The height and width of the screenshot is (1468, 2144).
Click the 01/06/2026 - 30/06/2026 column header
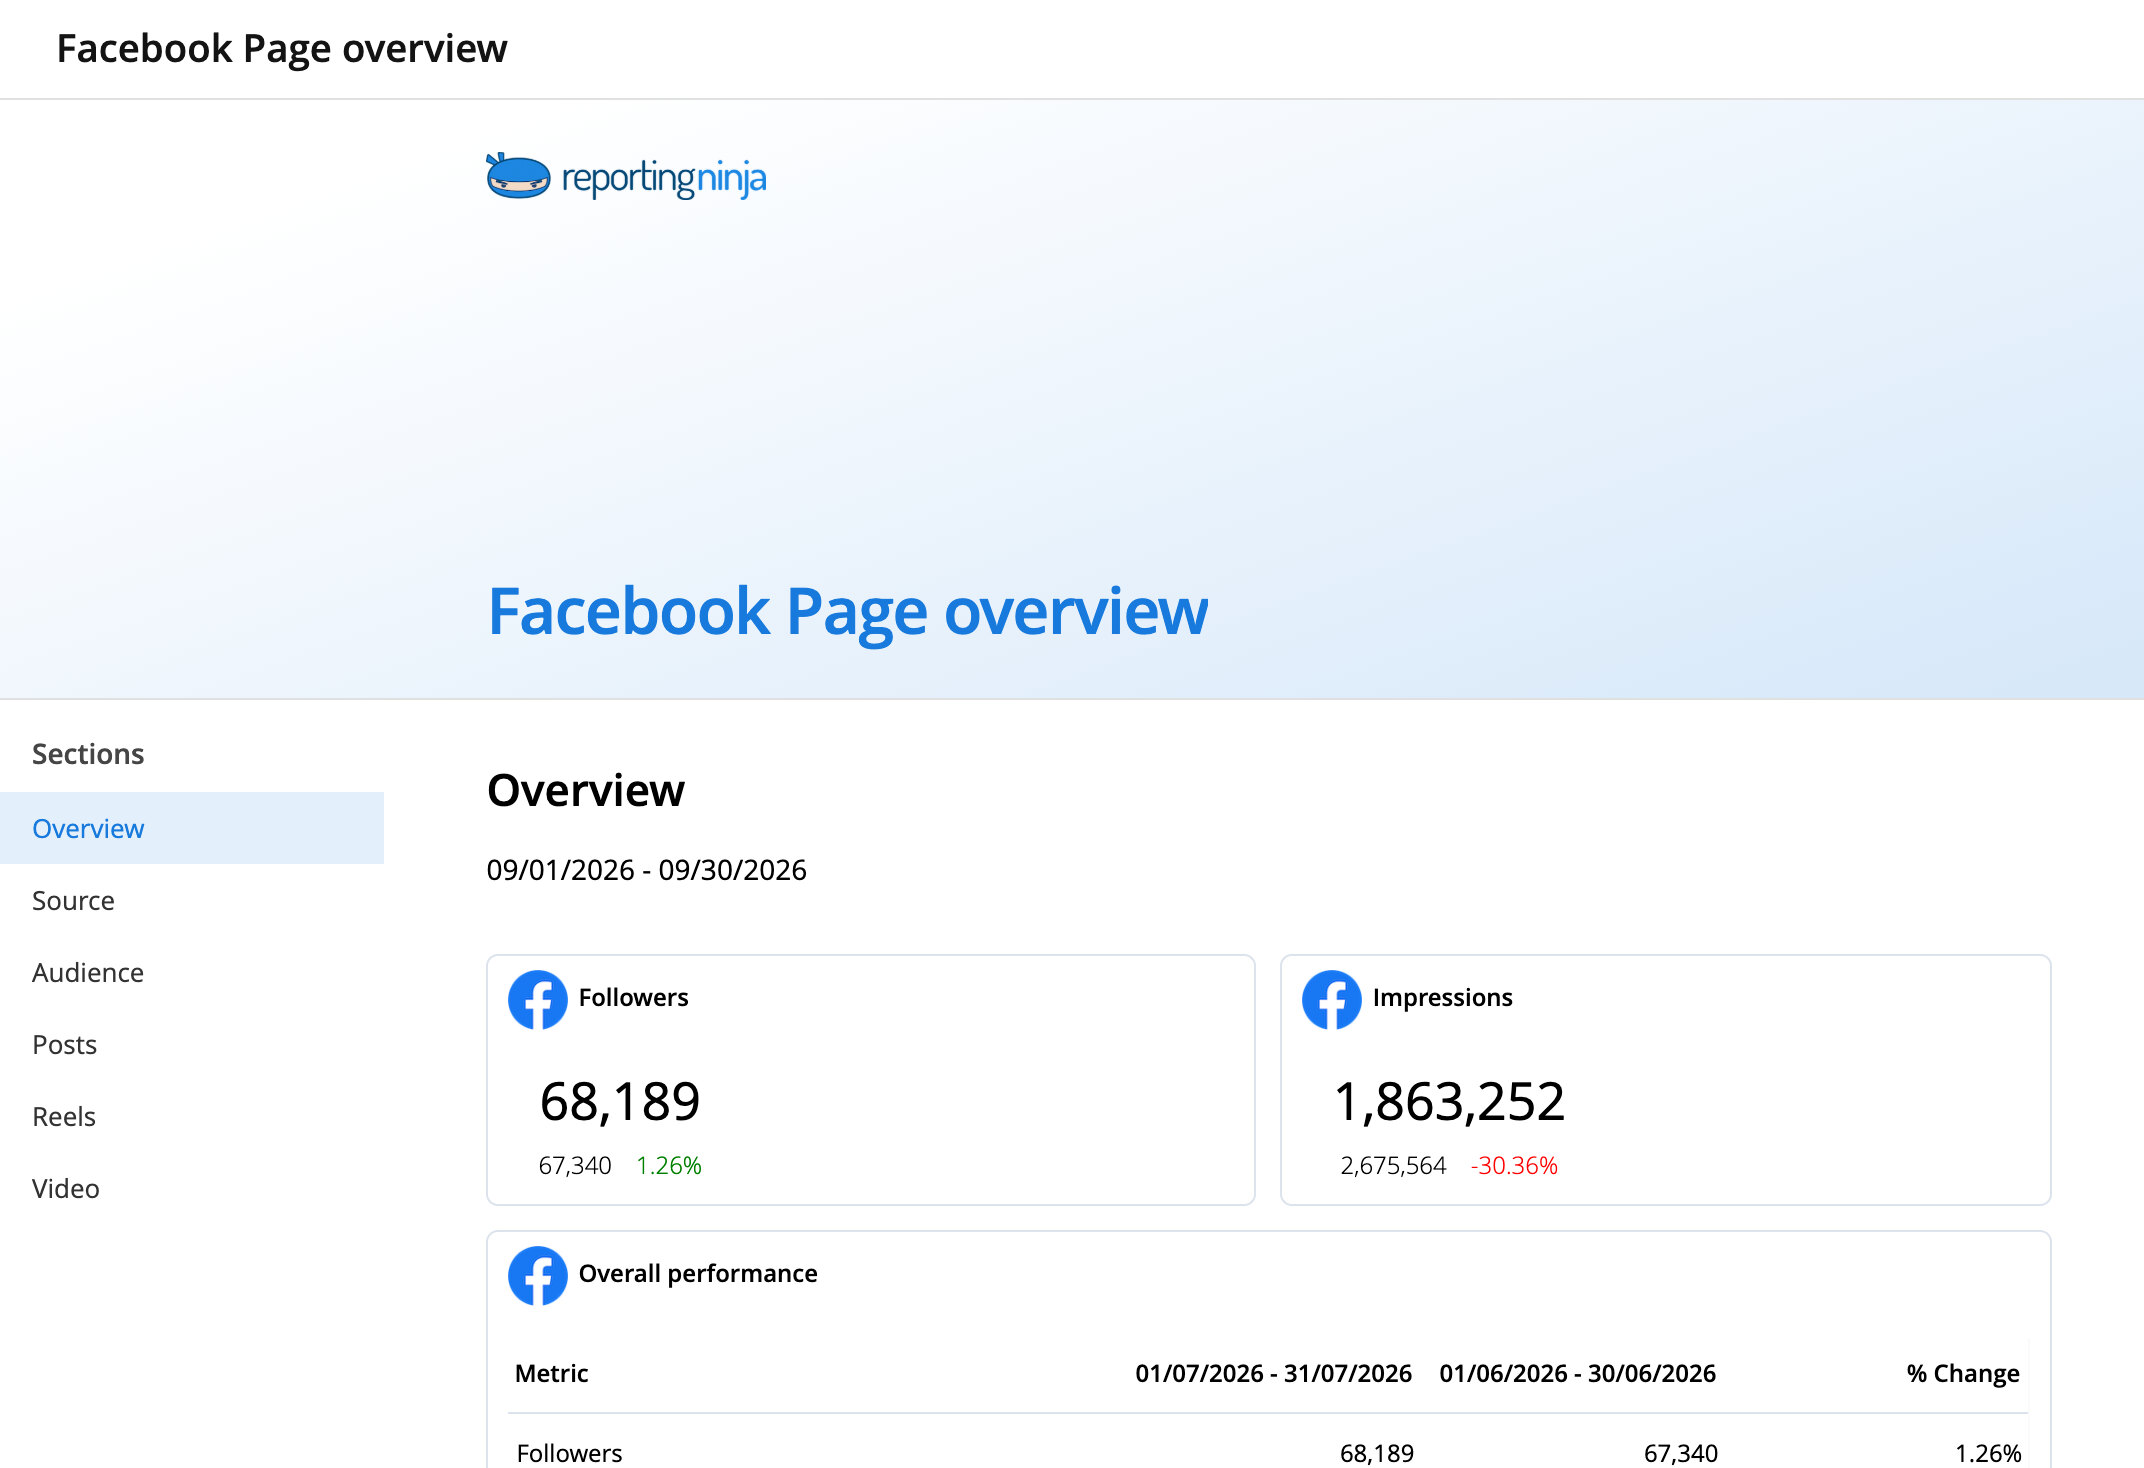pos(1577,1373)
